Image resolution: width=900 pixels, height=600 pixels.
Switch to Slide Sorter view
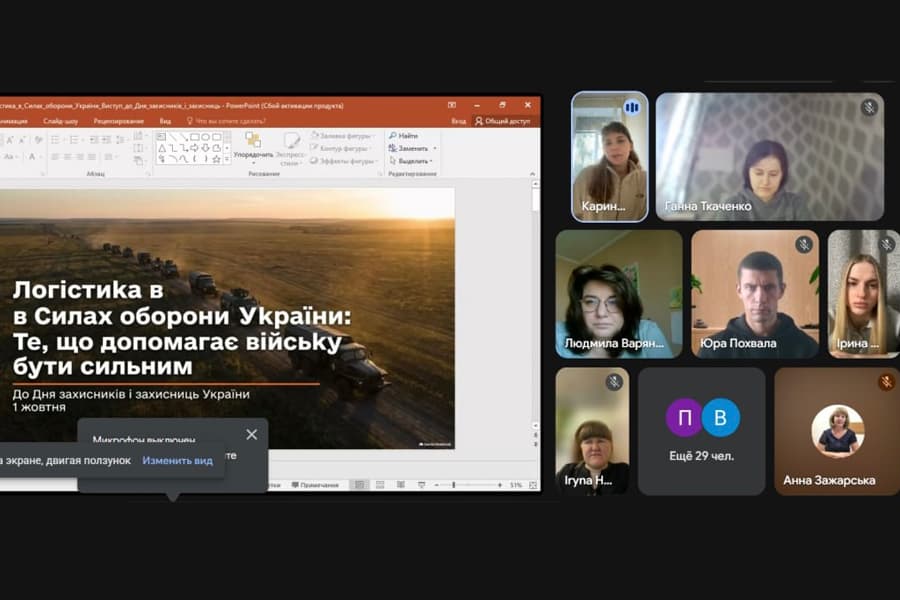click(x=380, y=485)
